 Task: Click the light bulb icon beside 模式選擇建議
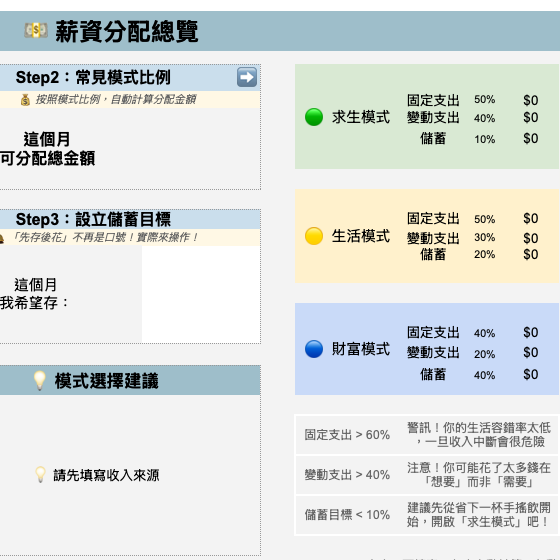[x=40, y=380]
